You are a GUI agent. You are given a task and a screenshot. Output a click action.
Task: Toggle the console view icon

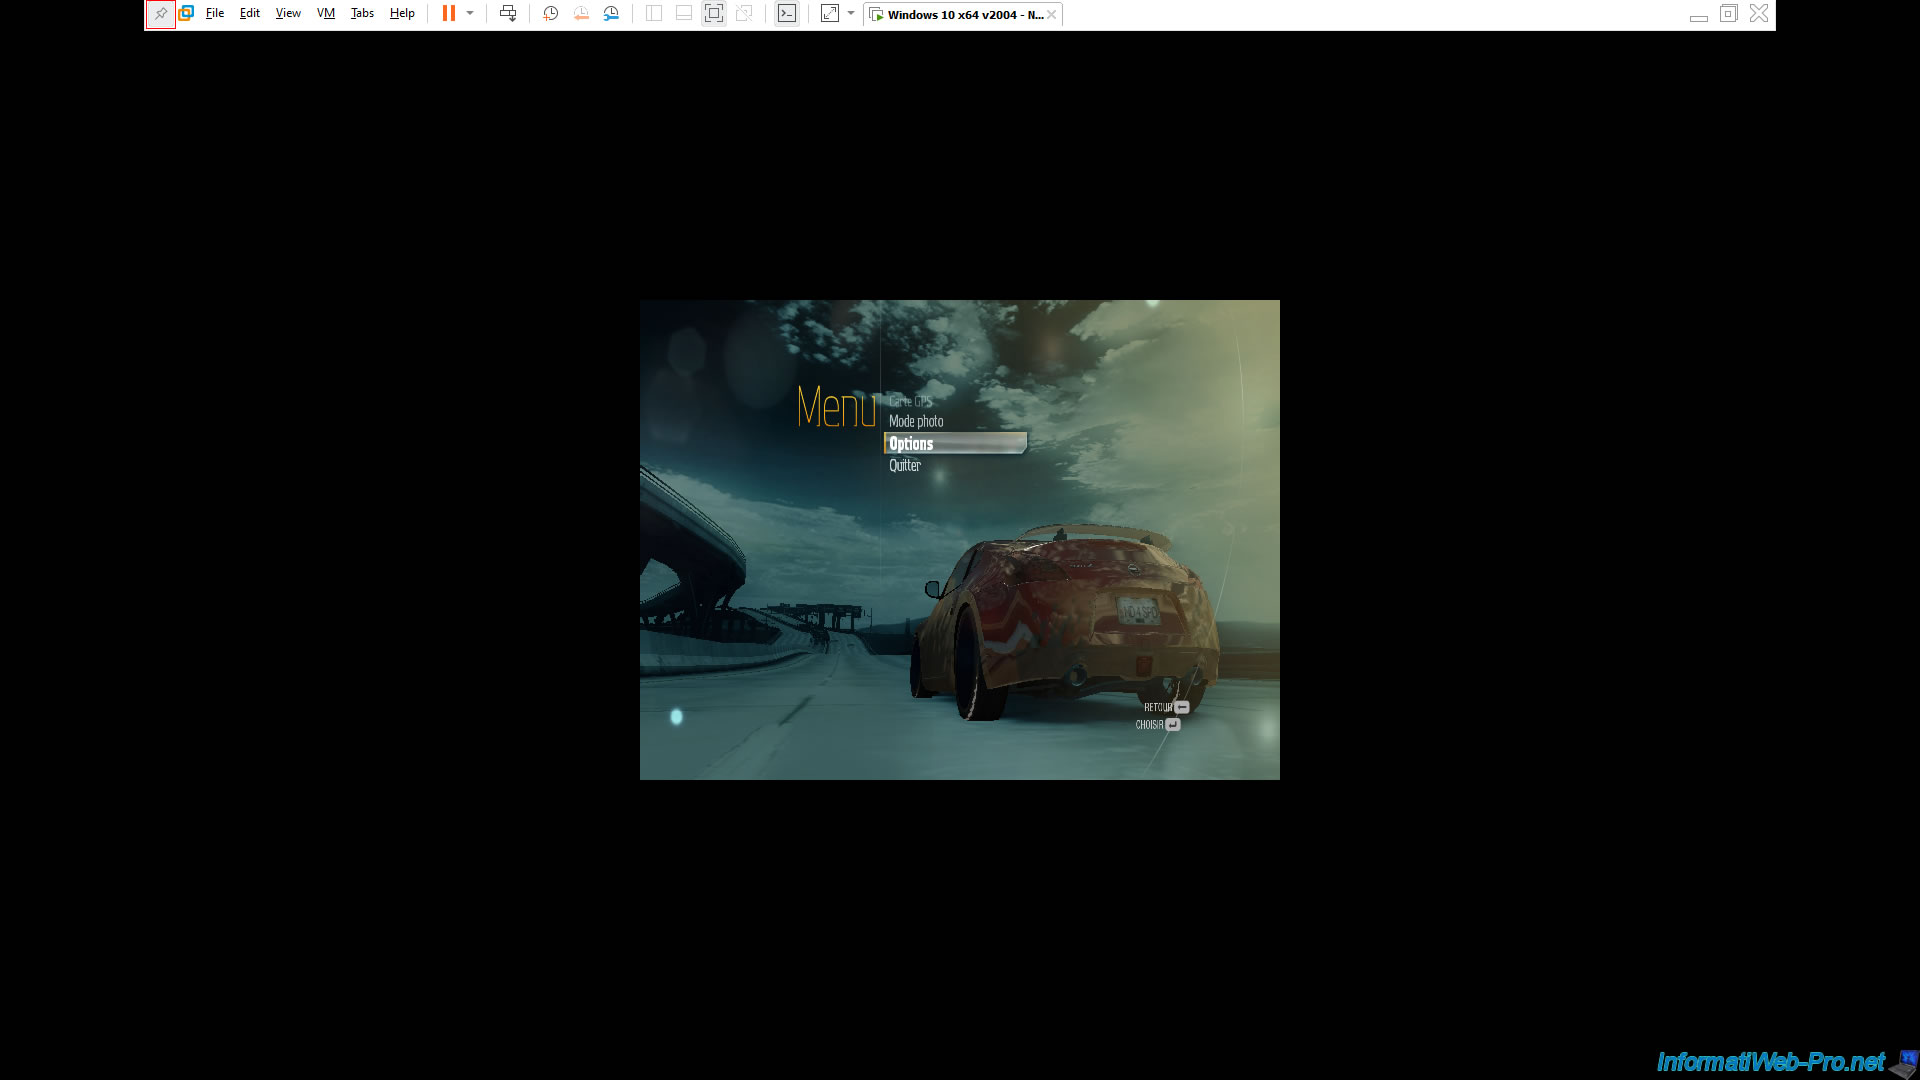pos(787,14)
